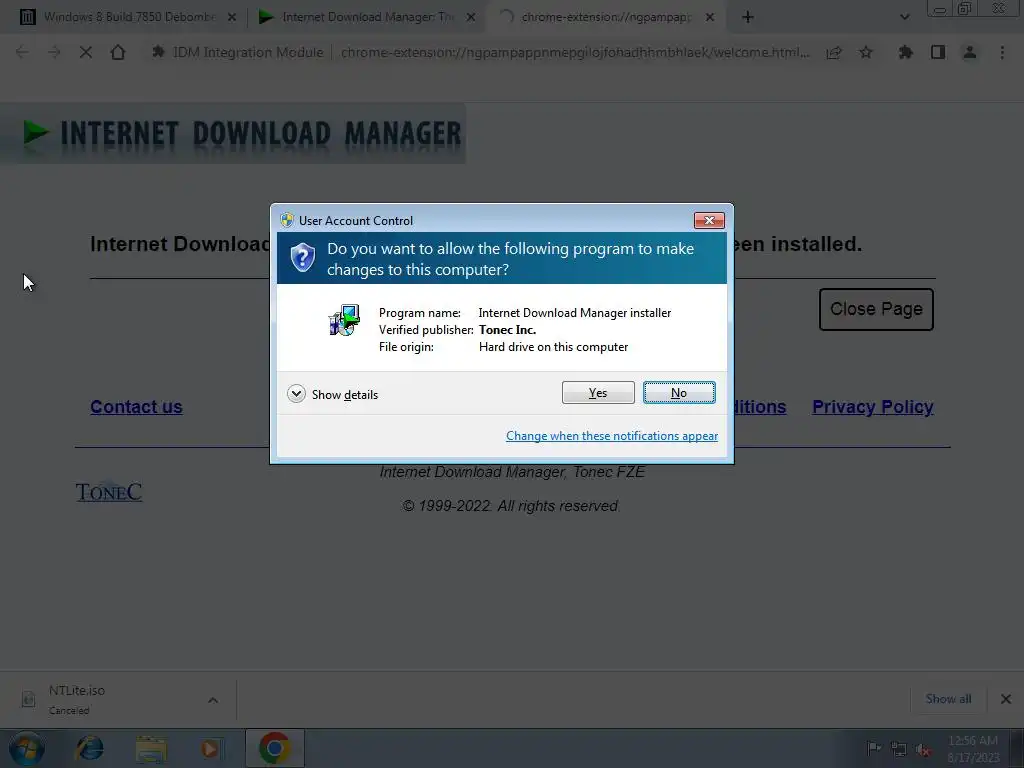Image resolution: width=1024 pixels, height=768 pixels.
Task: Open Chrome home page
Action: [x=118, y=52]
